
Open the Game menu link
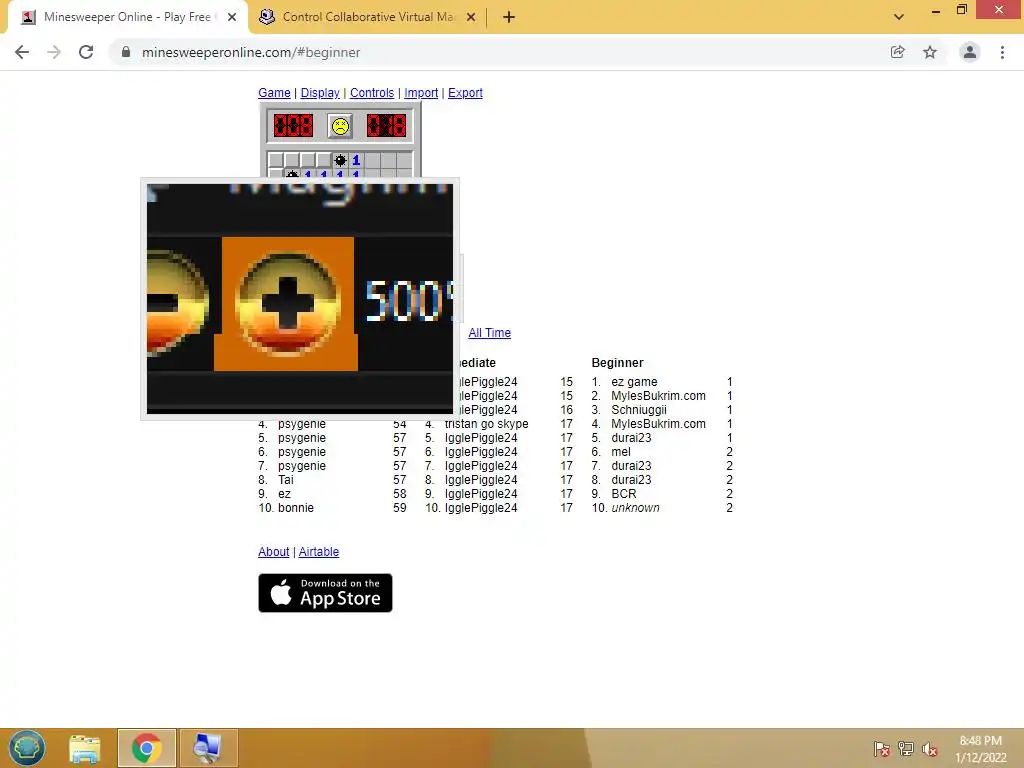pos(274,93)
